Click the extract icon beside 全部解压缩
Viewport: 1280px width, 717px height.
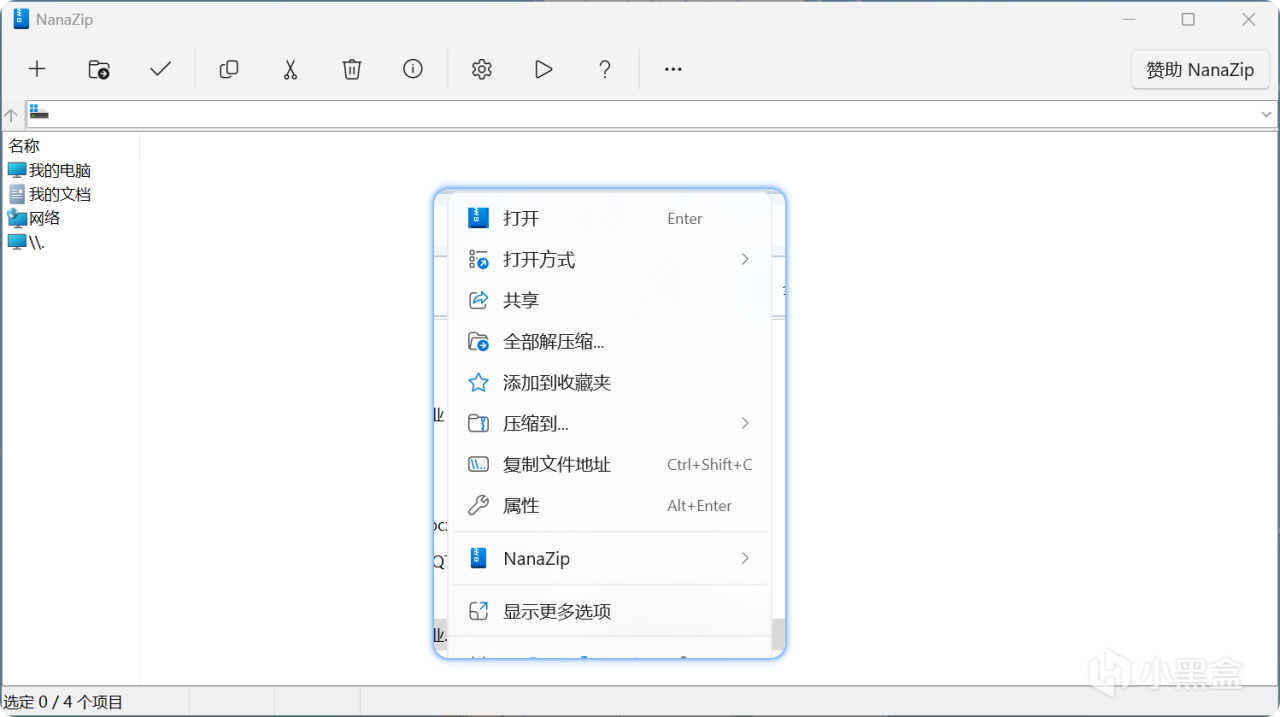[479, 341]
